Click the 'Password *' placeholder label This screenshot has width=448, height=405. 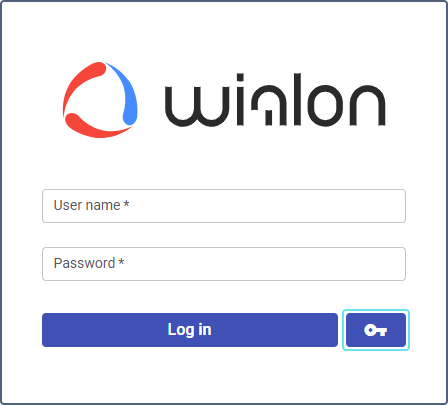pos(89,263)
